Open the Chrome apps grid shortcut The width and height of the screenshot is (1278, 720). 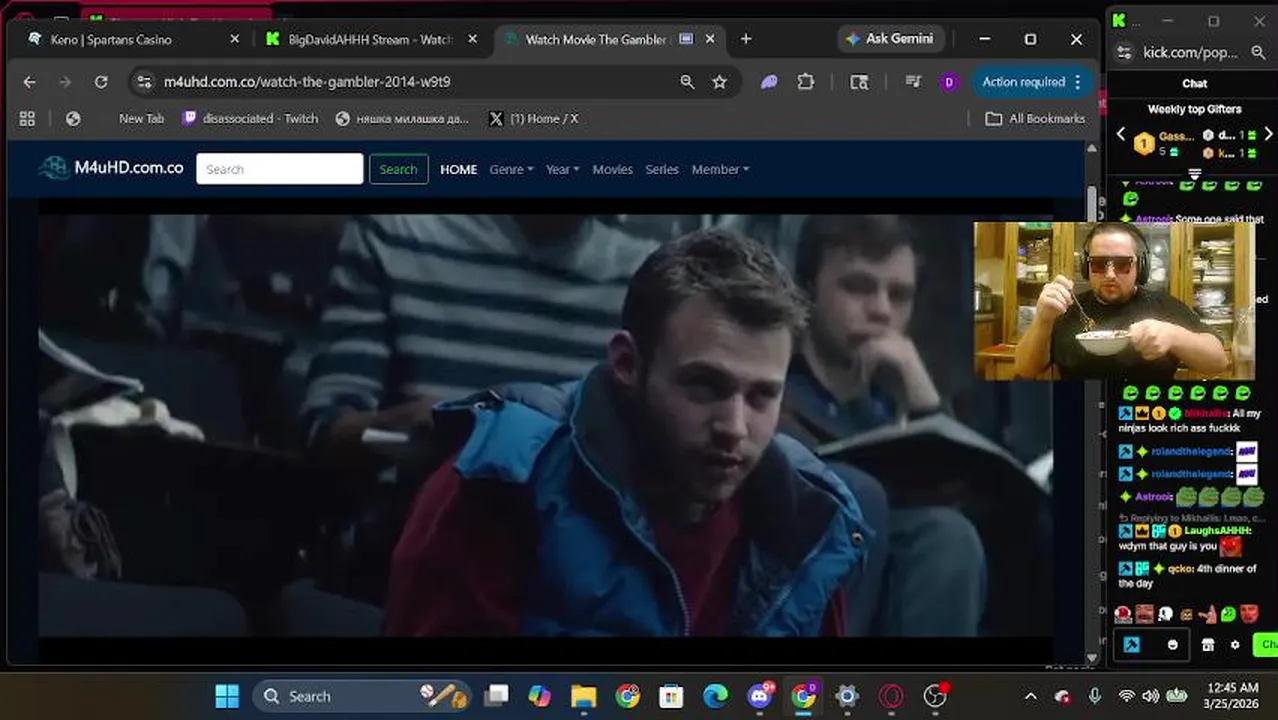click(x=27, y=119)
